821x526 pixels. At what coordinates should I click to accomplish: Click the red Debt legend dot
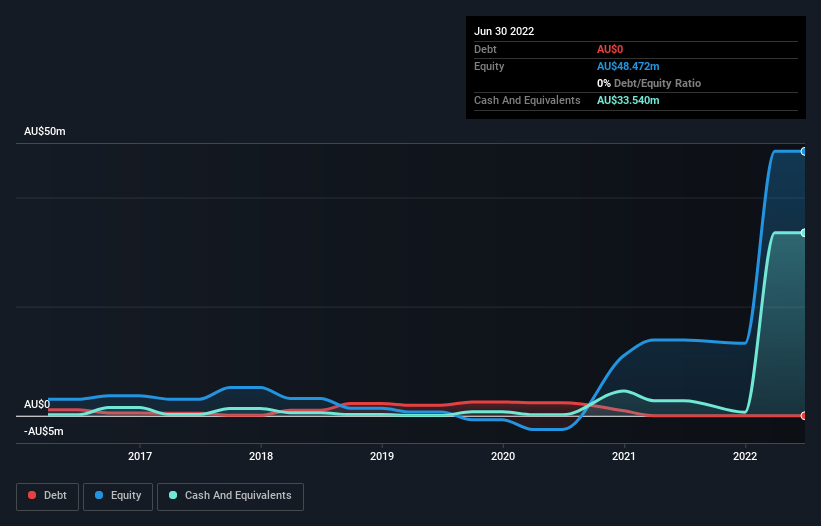point(32,495)
